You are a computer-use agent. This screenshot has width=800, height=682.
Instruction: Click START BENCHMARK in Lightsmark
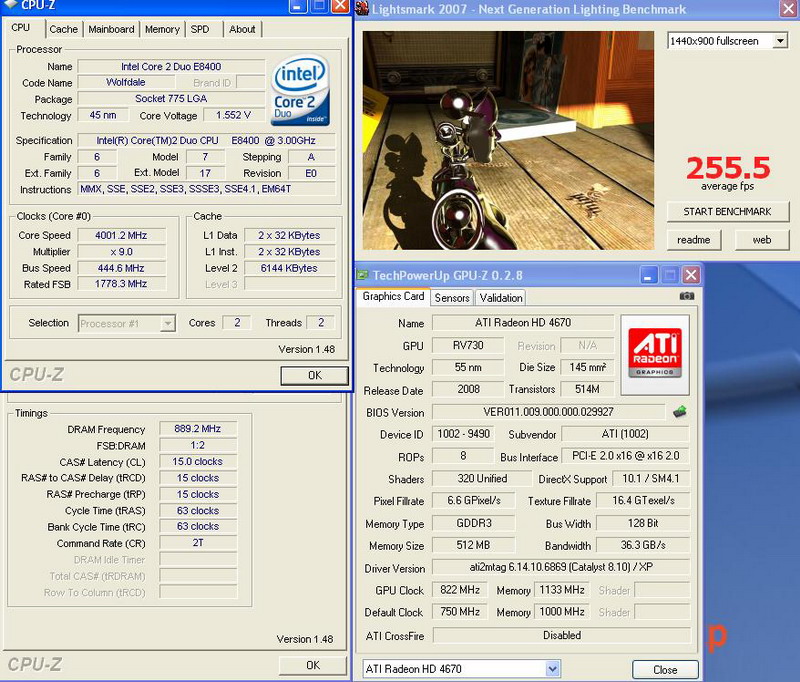click(x=728, y=211)
